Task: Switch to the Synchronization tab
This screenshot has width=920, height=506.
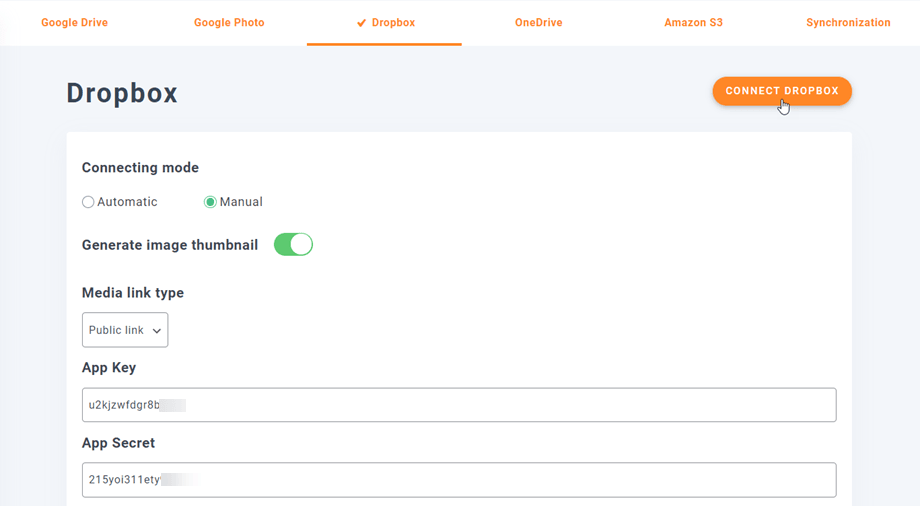Action: pos(848,22)
